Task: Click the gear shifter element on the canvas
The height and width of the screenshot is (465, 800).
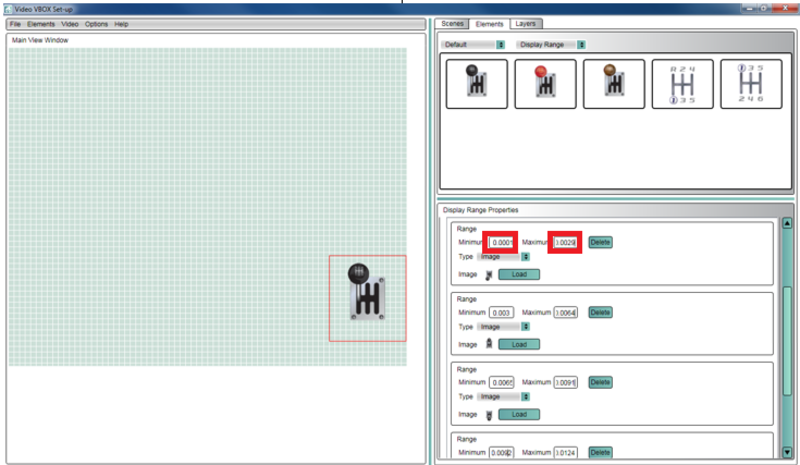Action: tap(367, 294)
